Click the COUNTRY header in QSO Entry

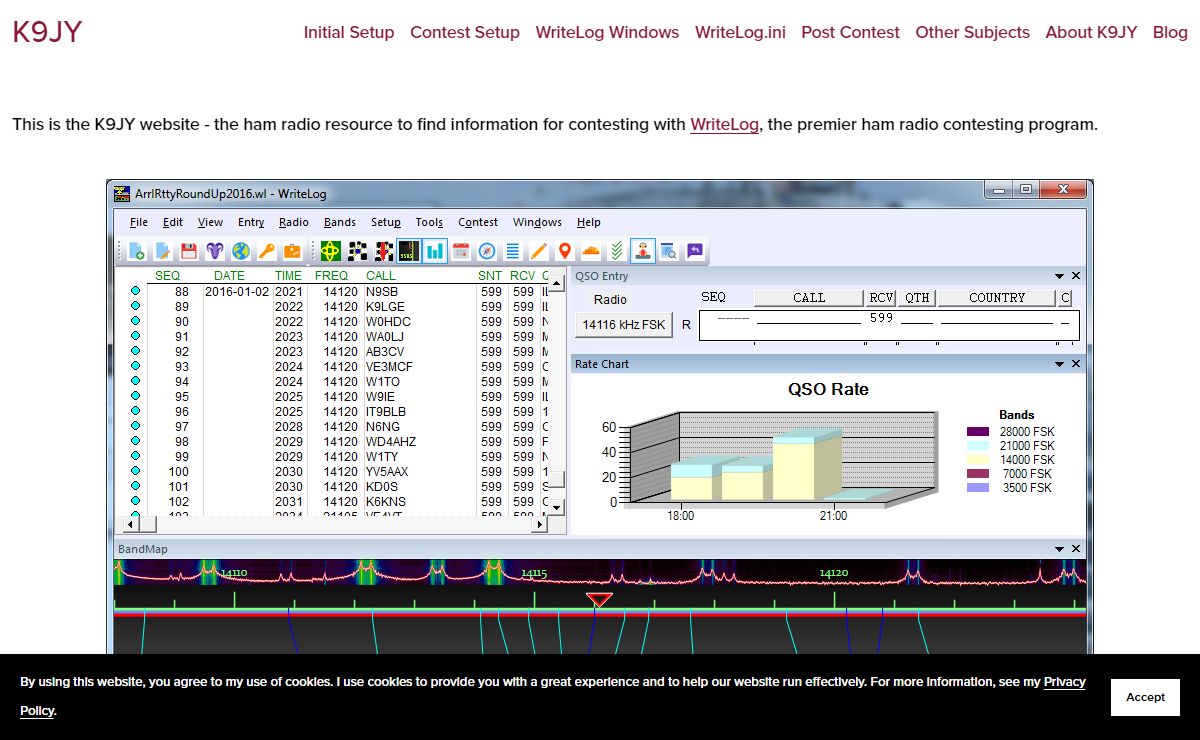click(997, 297)
